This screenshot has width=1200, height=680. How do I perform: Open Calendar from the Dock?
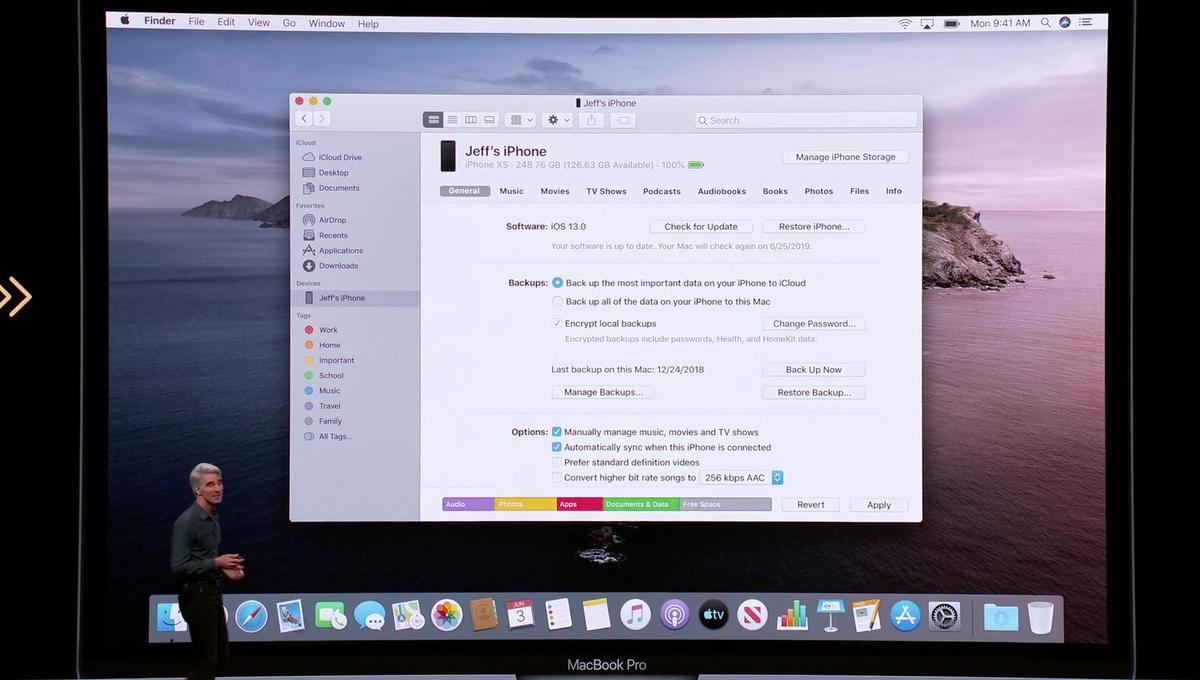pos(520,614)
